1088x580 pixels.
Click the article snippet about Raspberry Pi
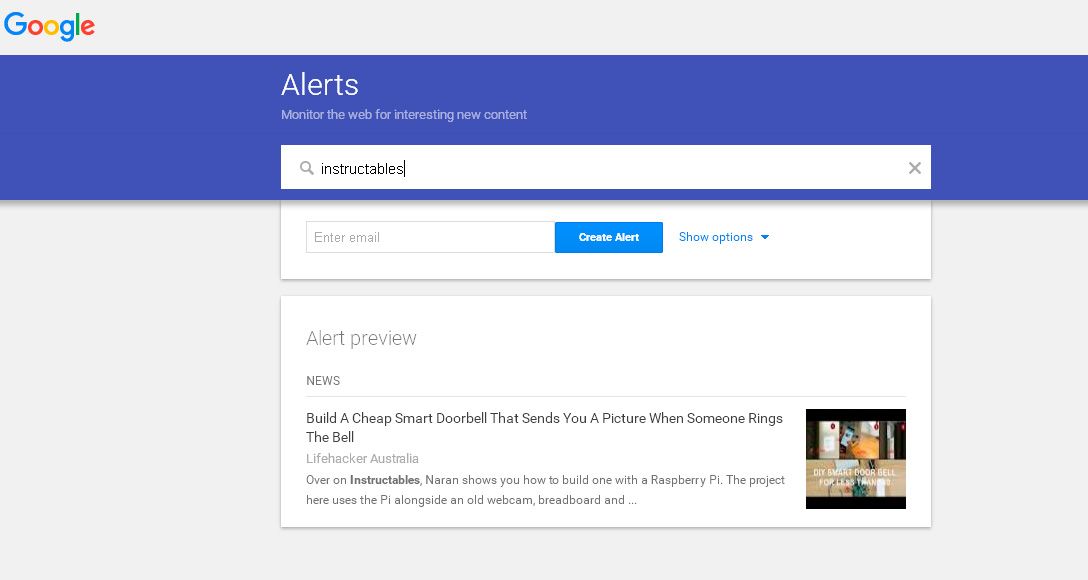[x=545, y=490]
